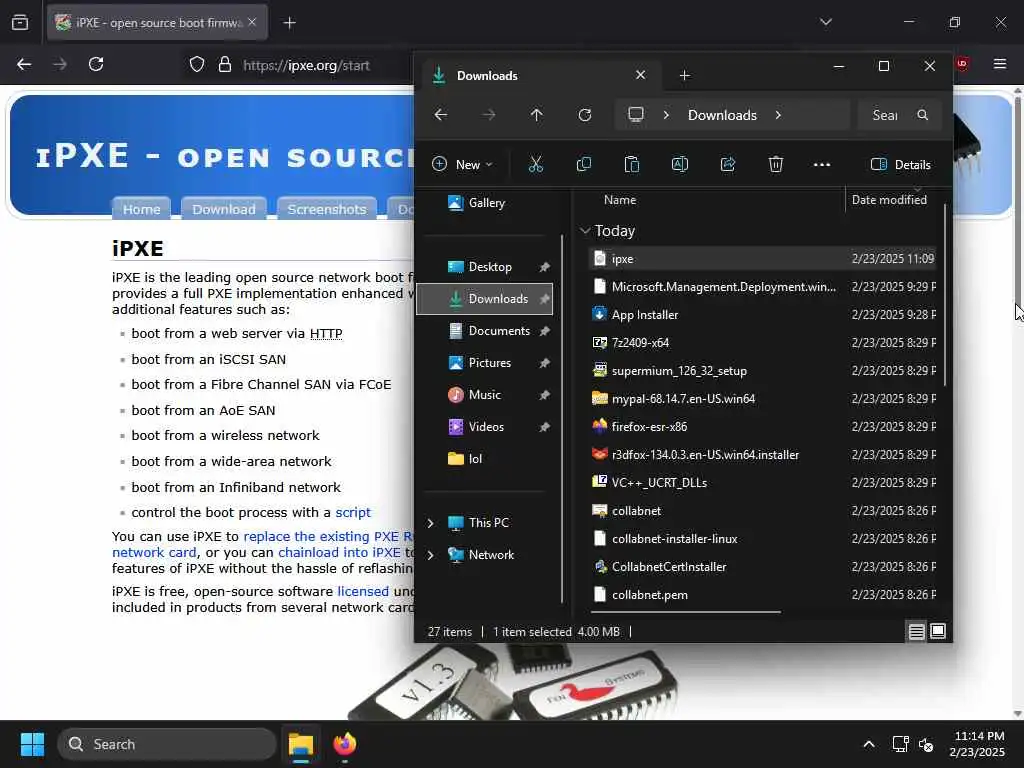Click the uBlock extension icon in Firefox toolbar
Screen dimensions: 1024x768
coord(961,64)
